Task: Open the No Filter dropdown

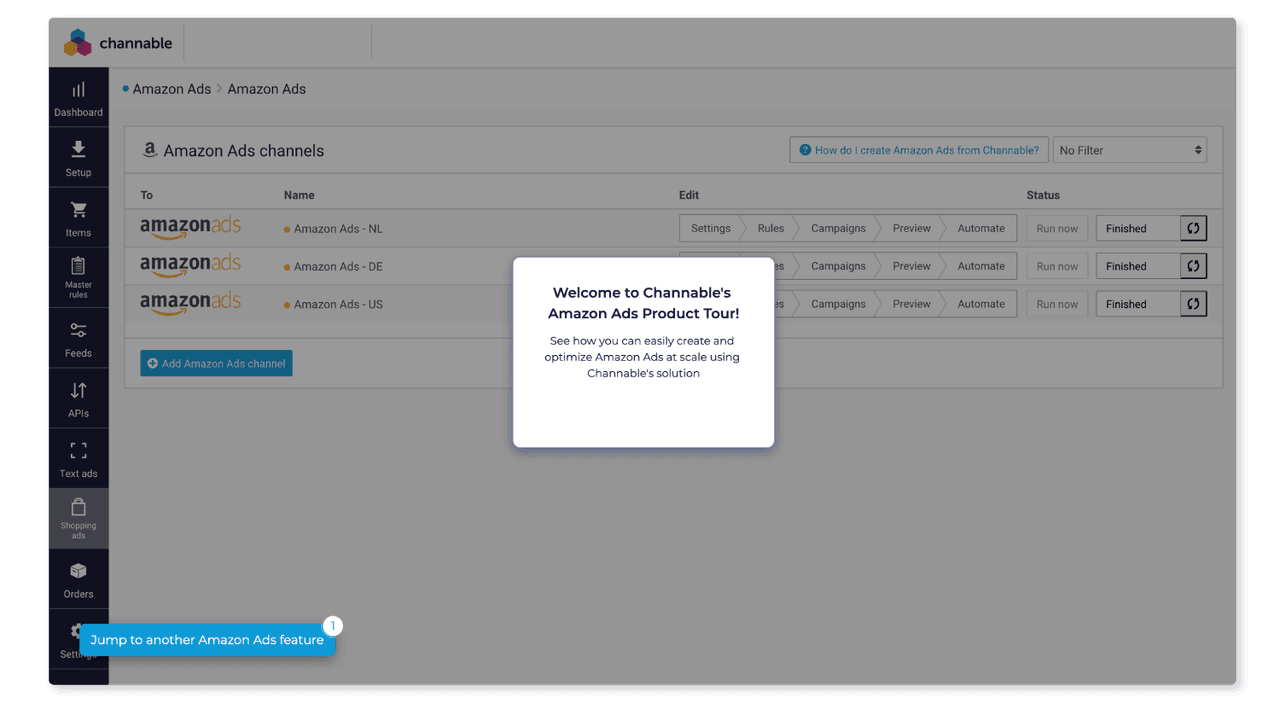Action: click(1130, 150)
